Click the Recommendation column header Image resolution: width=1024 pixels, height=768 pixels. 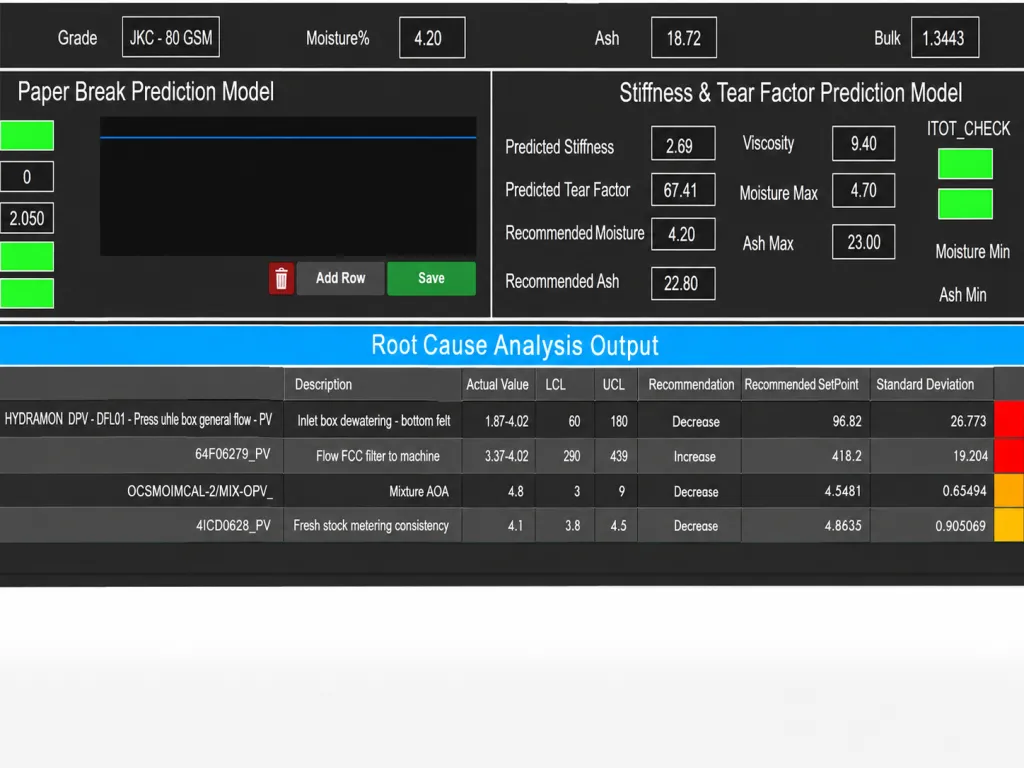pyautogui.click(x=690, y=384)
